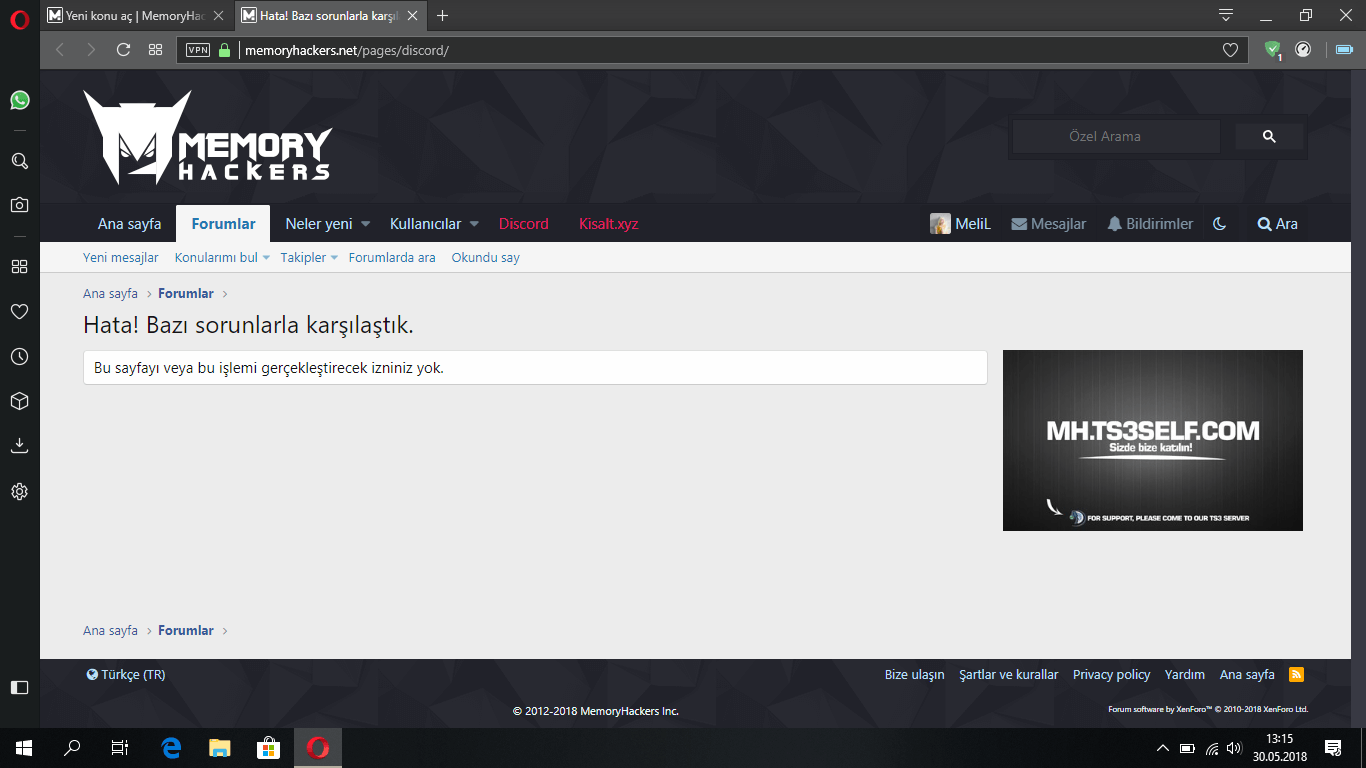This screenshot has width=1366, height=768.
Task: Open WhatsApp in the Opera sidebar
Action: pos(19,100)
